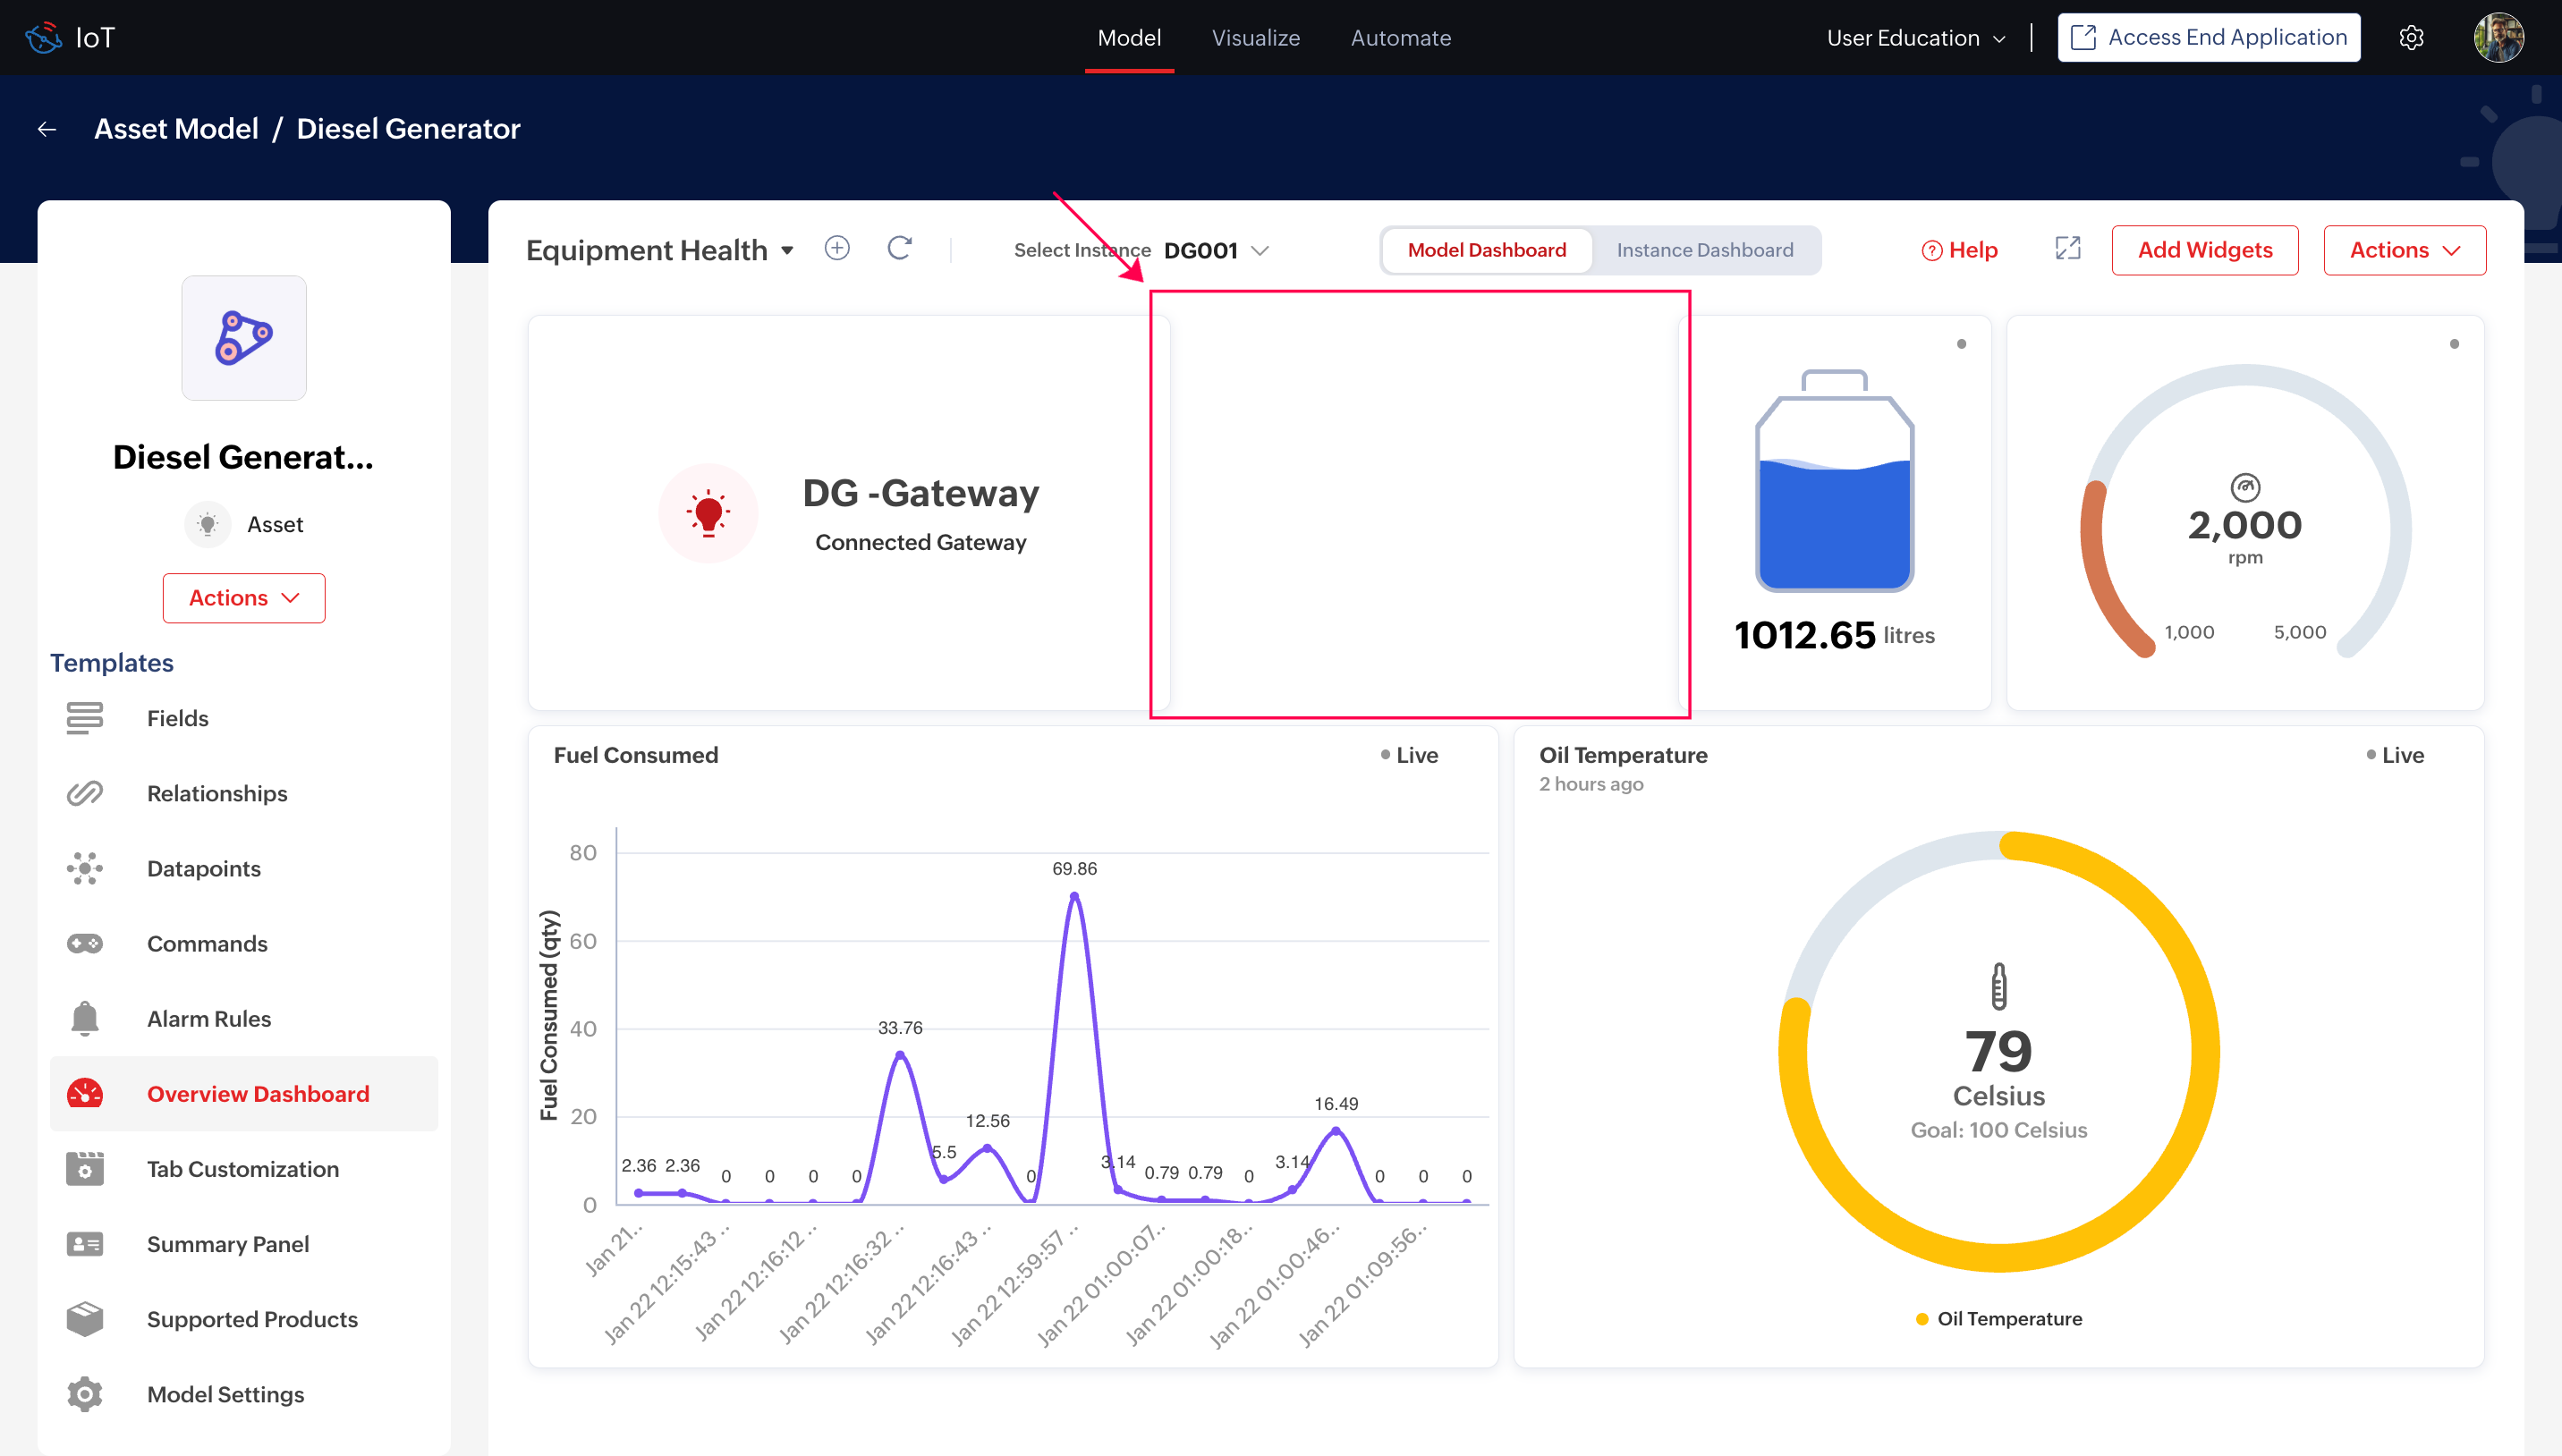Open Alarm Rules bell icon
This screenshot has height=1456, width=2562.
(85, 1018)
